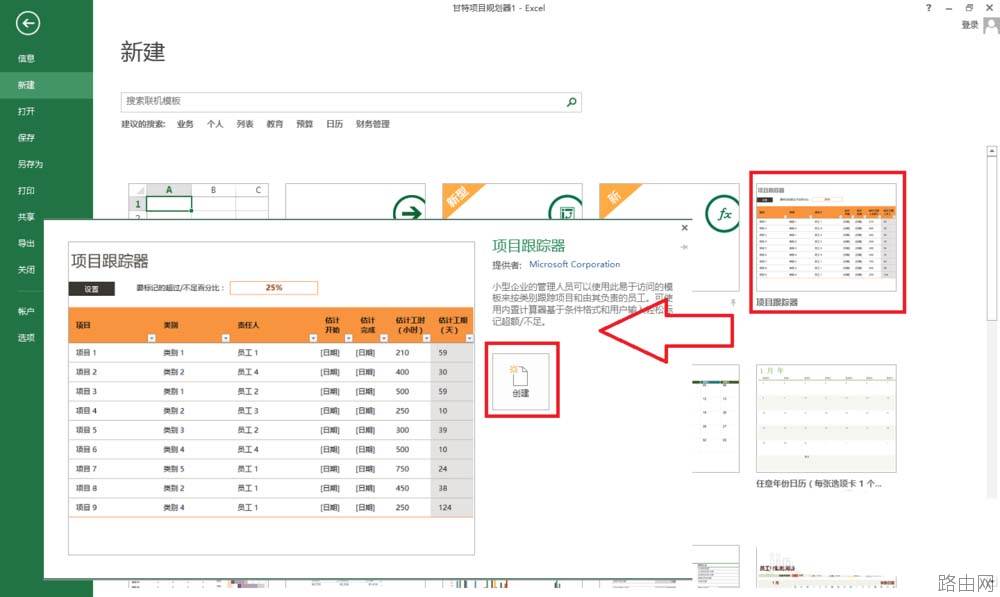Image resolution: width=1000 pixels, height=597 pixels.
Task: Open the 责任人 column filter dropdown
Action: click(x=313, y=338)
